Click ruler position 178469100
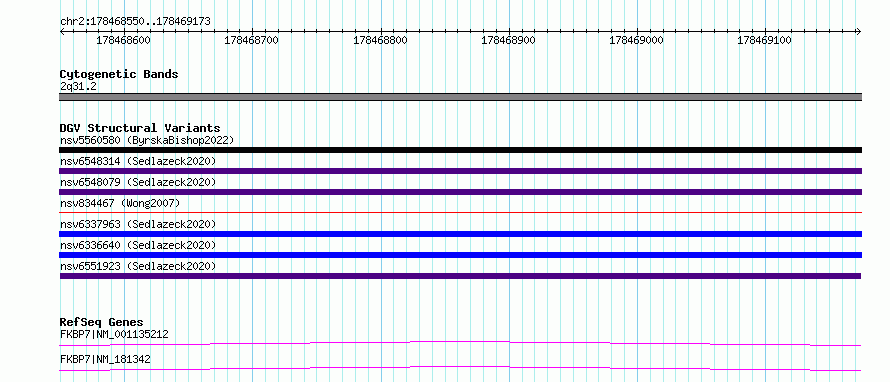Image resolution: width=890 pixels, height=382 pixels. (764, 41)
